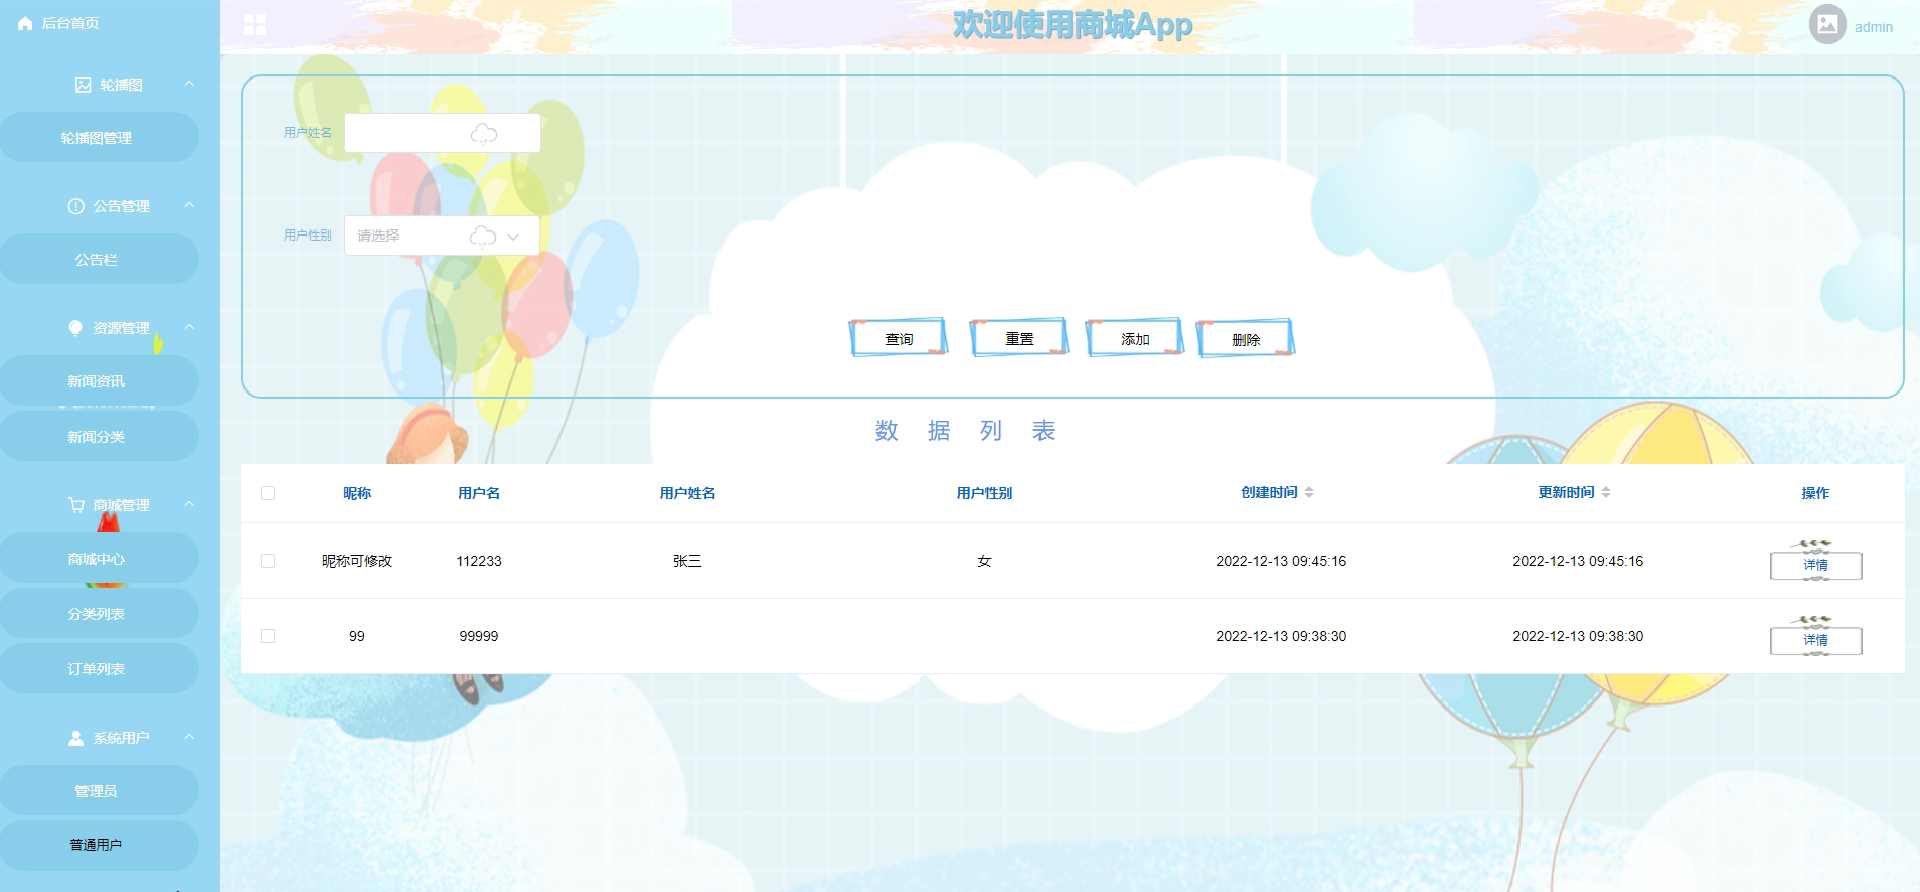View 详情 for user 99999
This screenshot has height=892, width=1920.
click(1816, 640)
